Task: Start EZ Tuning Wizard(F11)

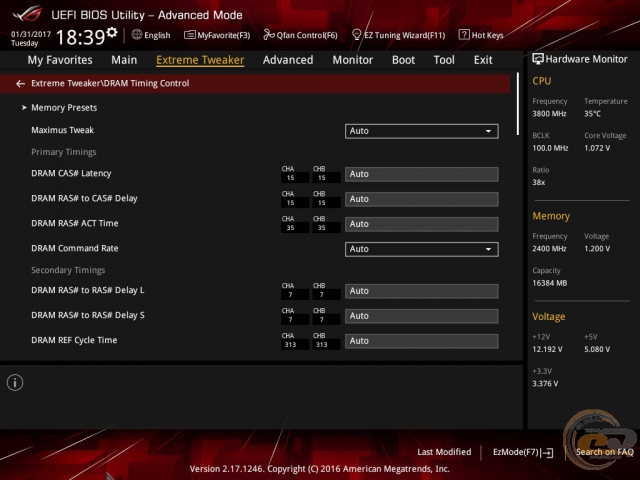Action: coord(404,36)
